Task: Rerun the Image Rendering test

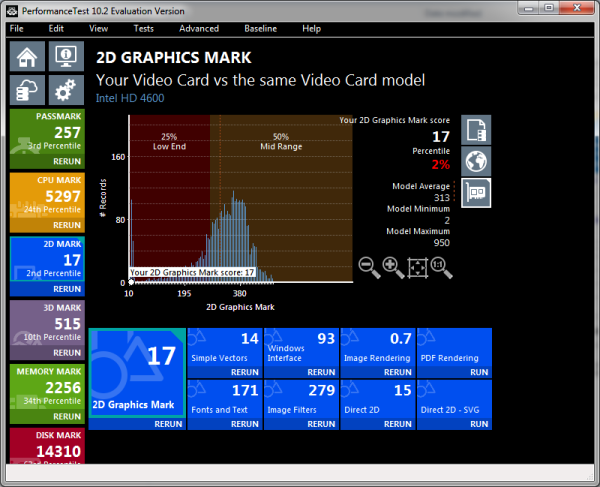Action: [x=398, y=372]
